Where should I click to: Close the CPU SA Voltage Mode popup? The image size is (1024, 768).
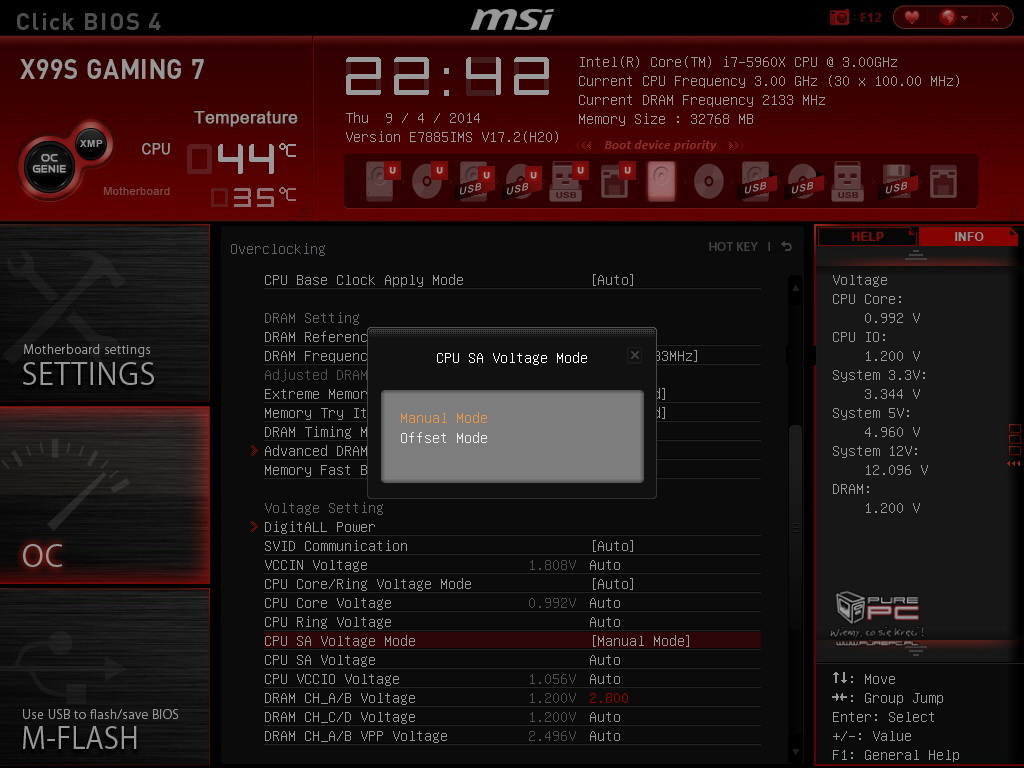click(x=634, y=355)
